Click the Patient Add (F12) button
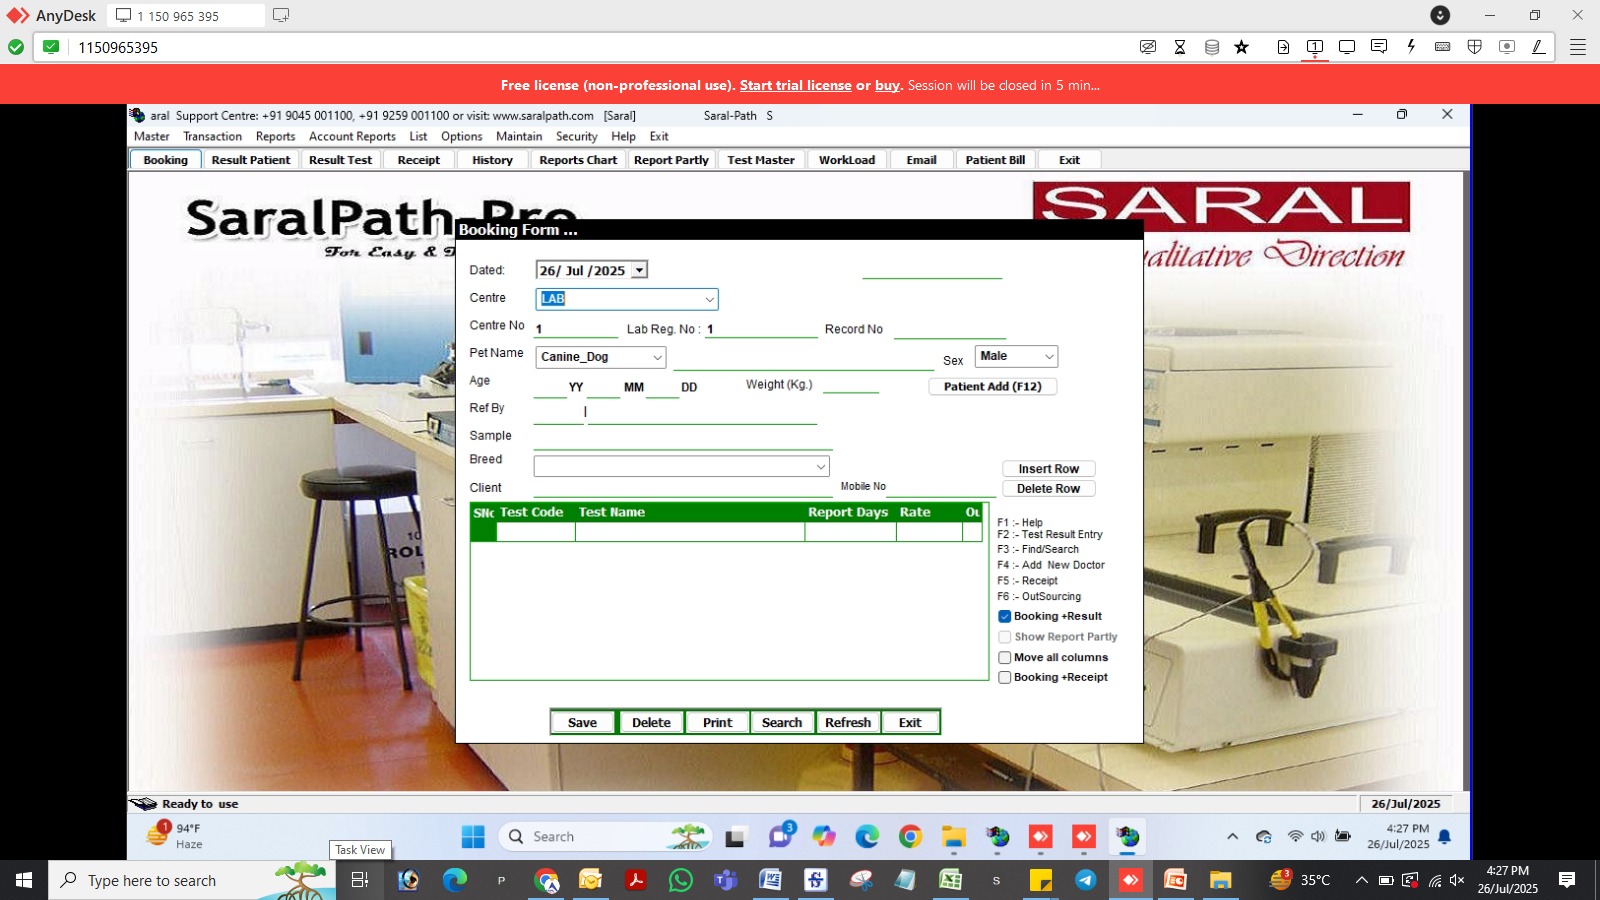This screenshot has height=900, width=1600. click(x=993, y=387)
